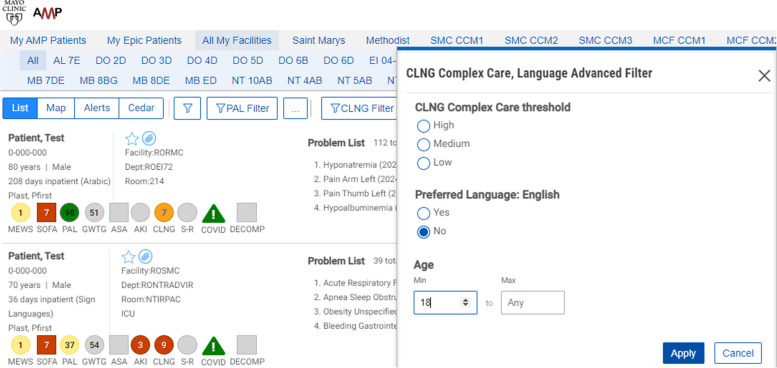This screenshot has height=368, width=777.
Task: Switch to the Alerts view
Action: (x=97, y=108)
